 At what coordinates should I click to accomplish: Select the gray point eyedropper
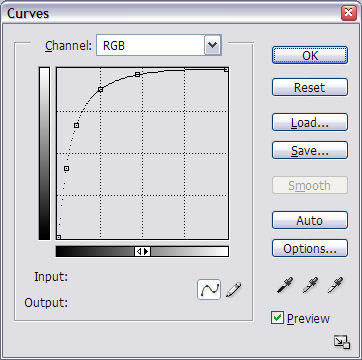[310, 285]
